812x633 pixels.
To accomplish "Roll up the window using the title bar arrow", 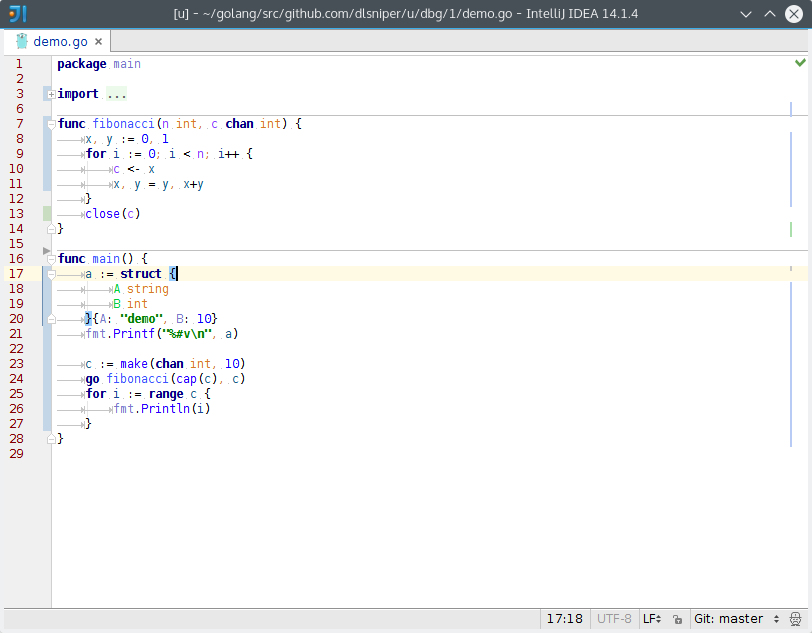I will (x=770, y=14).
